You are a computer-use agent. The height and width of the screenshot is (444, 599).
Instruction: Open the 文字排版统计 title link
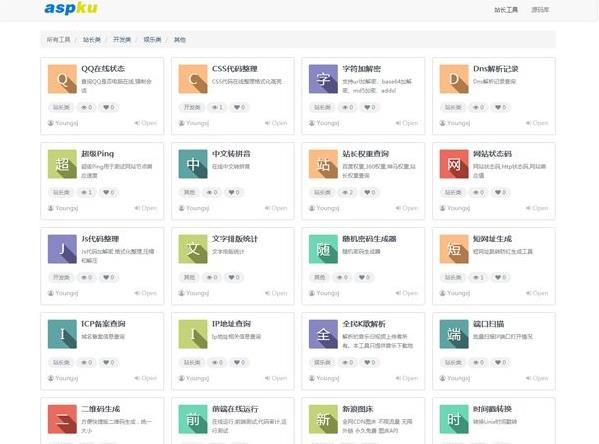(235, 239)
